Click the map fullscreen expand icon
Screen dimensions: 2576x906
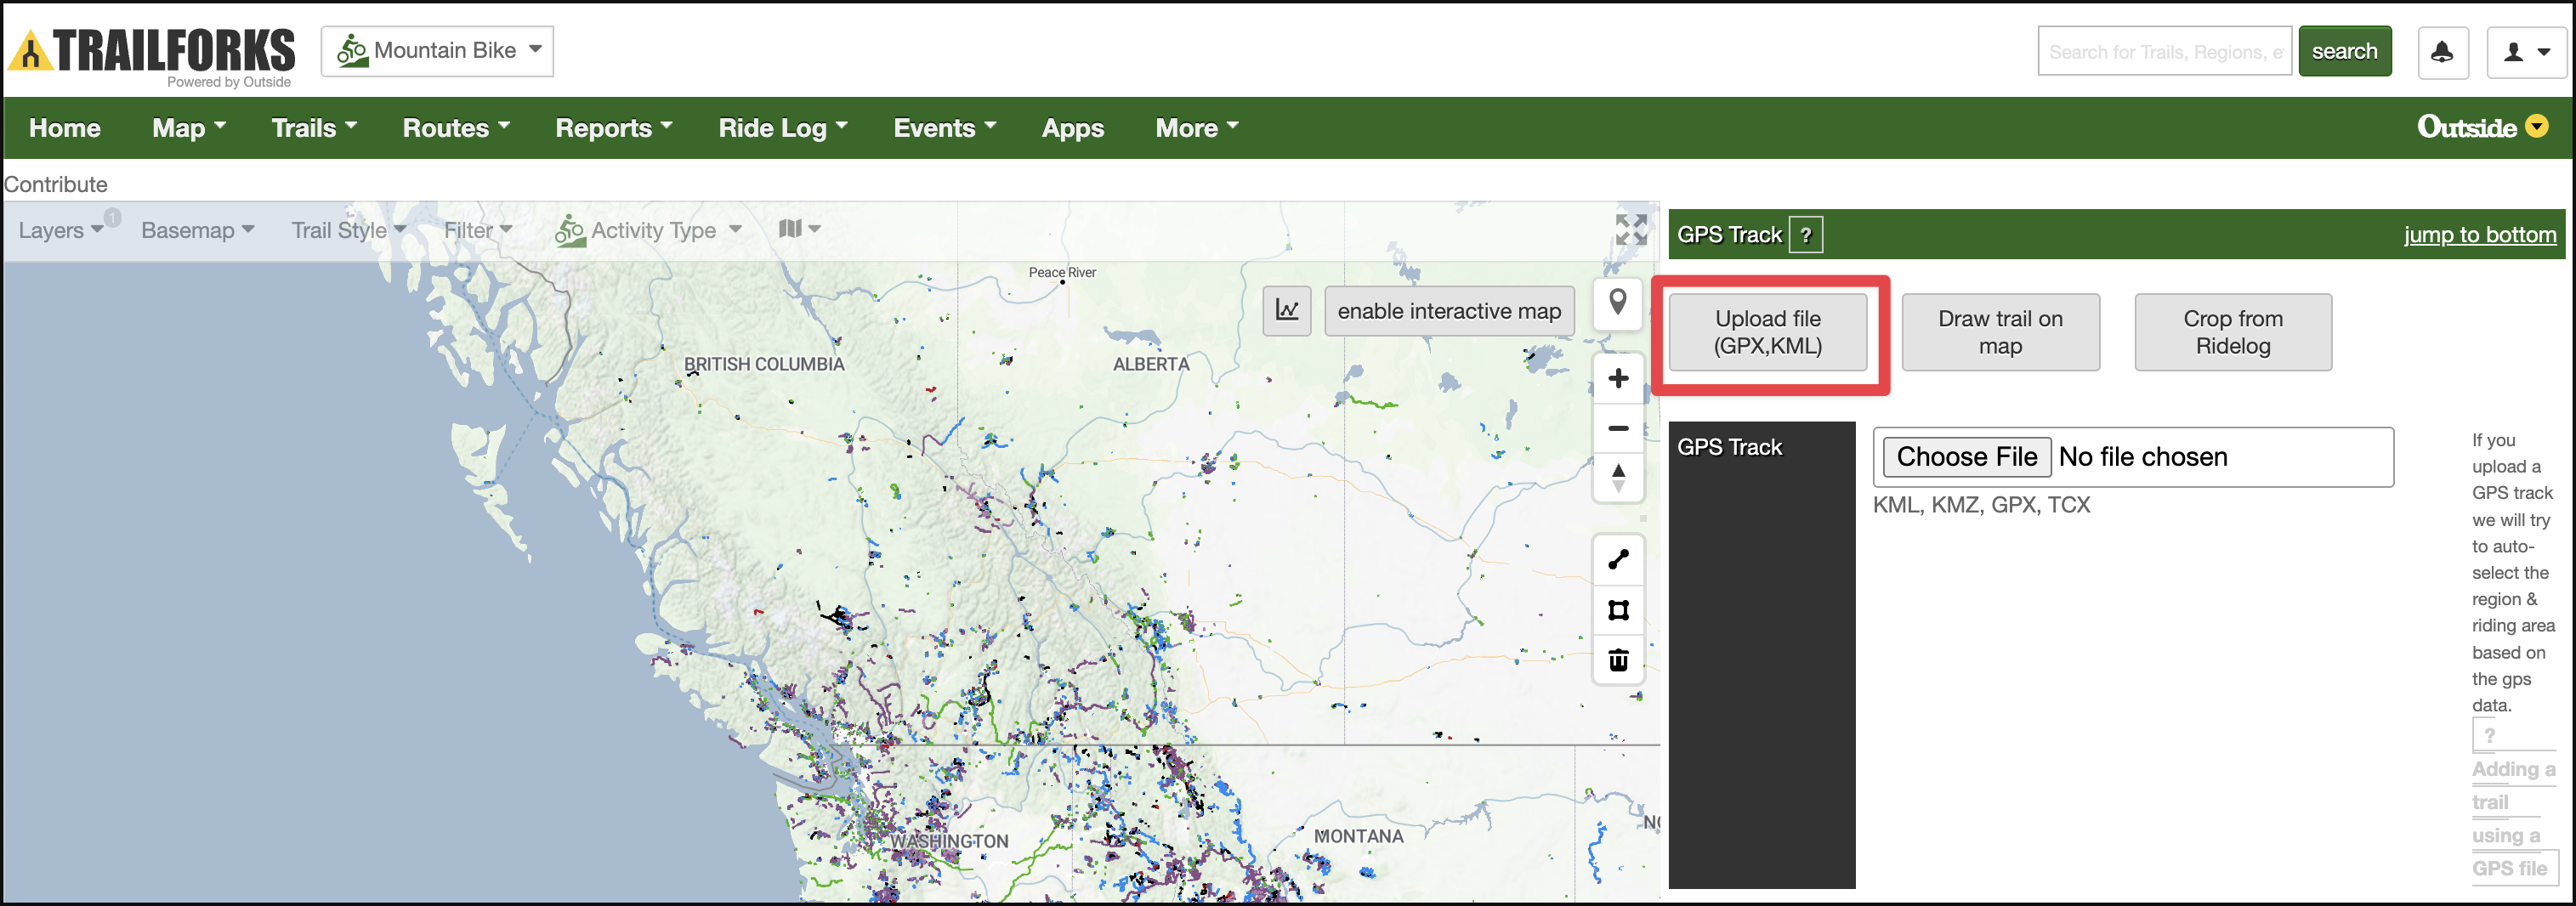point(1631,230)
